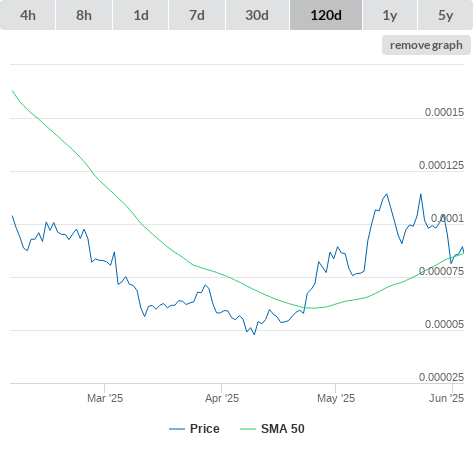Switch to the 7d time range
The image size is (474, 455).
point(197,15)
